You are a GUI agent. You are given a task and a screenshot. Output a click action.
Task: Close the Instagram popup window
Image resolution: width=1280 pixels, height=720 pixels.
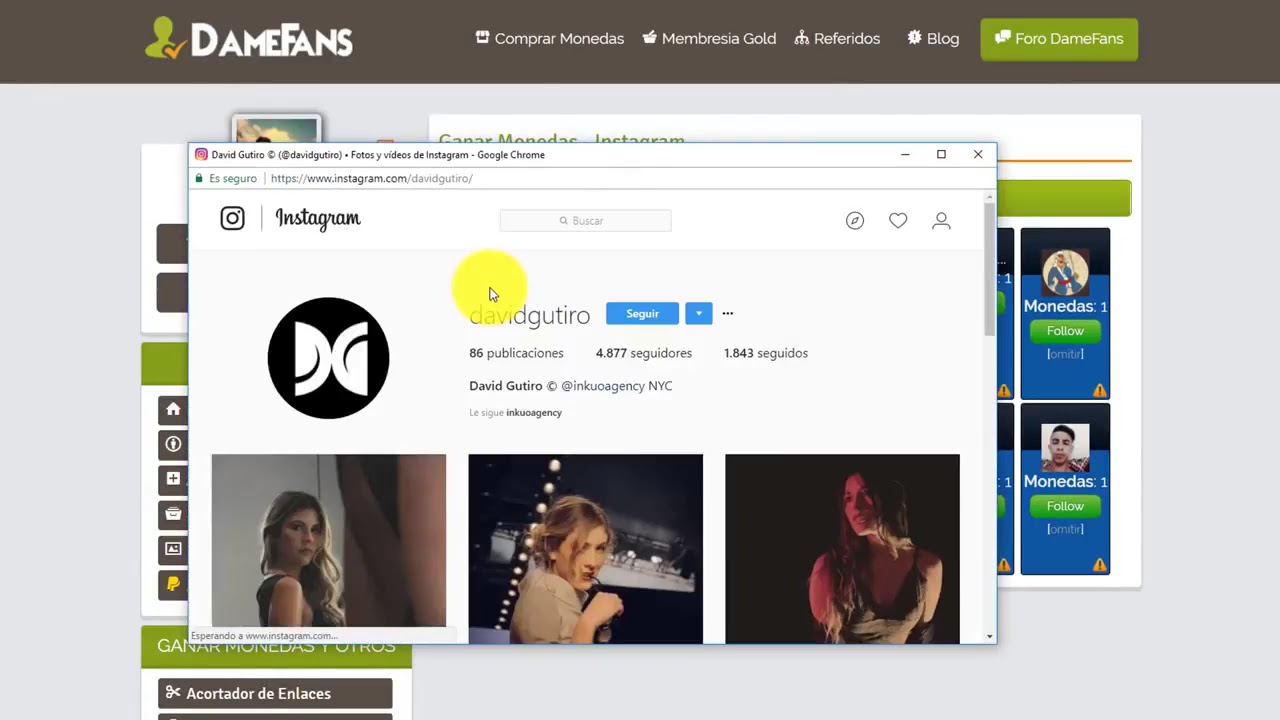[x=978, y=154]
